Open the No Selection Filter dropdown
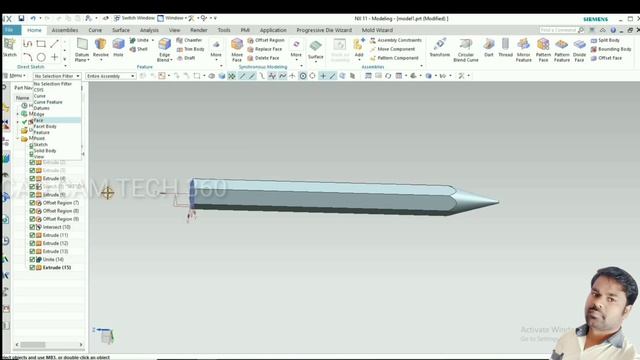The image size is (640, 360). (57, 76)
